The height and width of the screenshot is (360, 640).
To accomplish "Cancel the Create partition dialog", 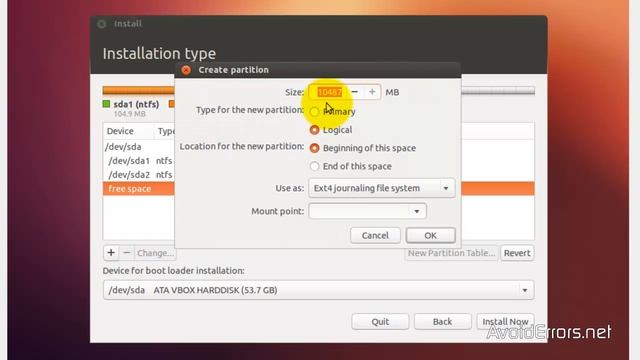I will coord(375,236).
